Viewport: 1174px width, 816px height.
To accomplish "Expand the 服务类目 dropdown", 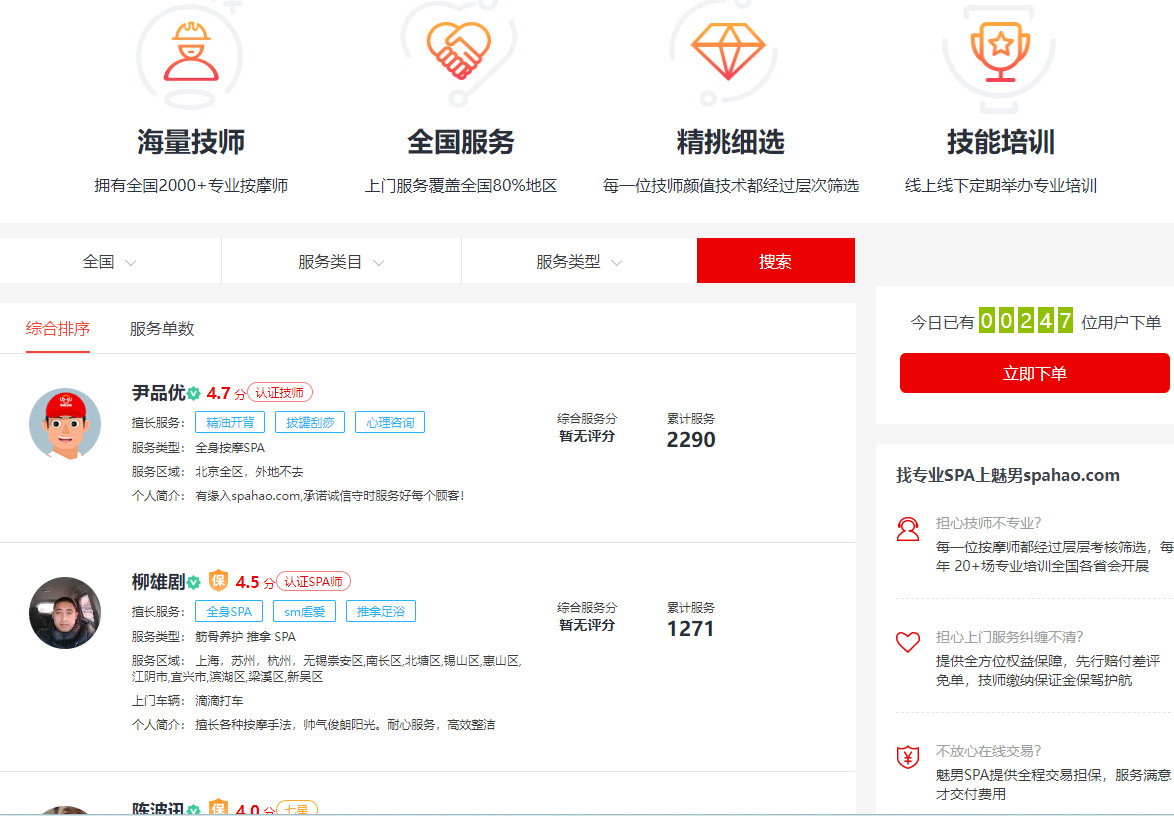I will tap(341, 261).
